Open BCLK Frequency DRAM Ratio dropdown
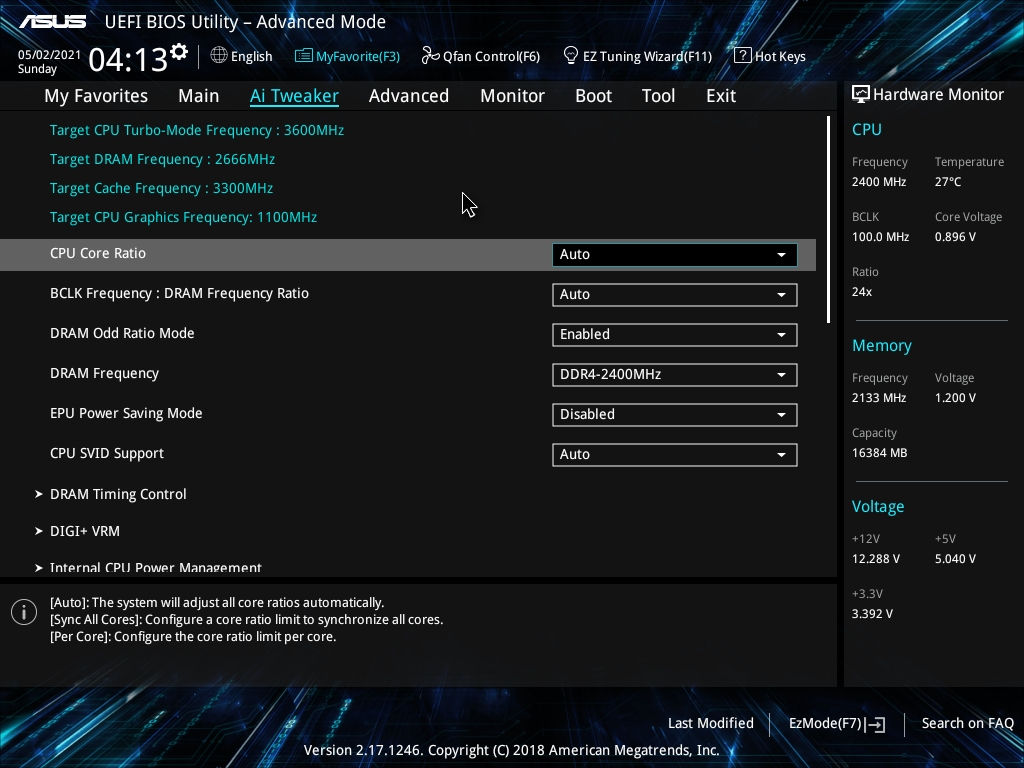The height and width of the screenshot is (768, 1024). pyautogui.click(x=675, y=295)
